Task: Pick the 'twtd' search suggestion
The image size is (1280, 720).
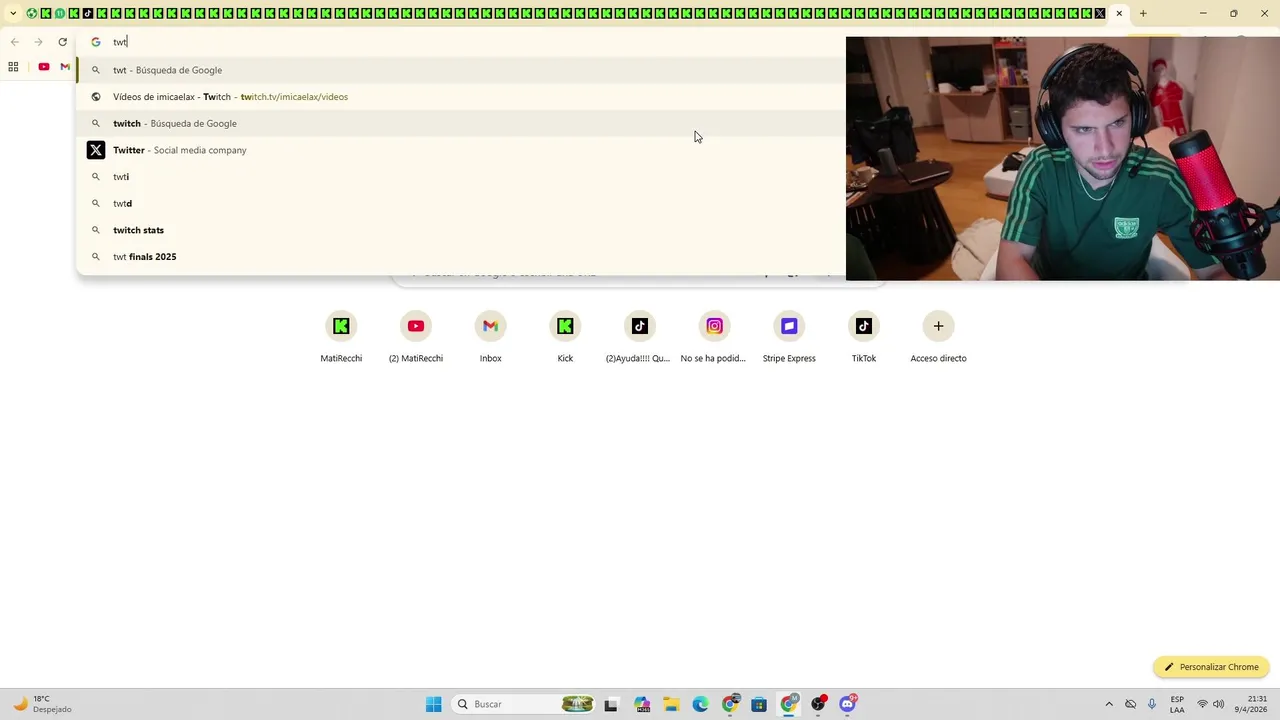Action: tap(460, 203)
